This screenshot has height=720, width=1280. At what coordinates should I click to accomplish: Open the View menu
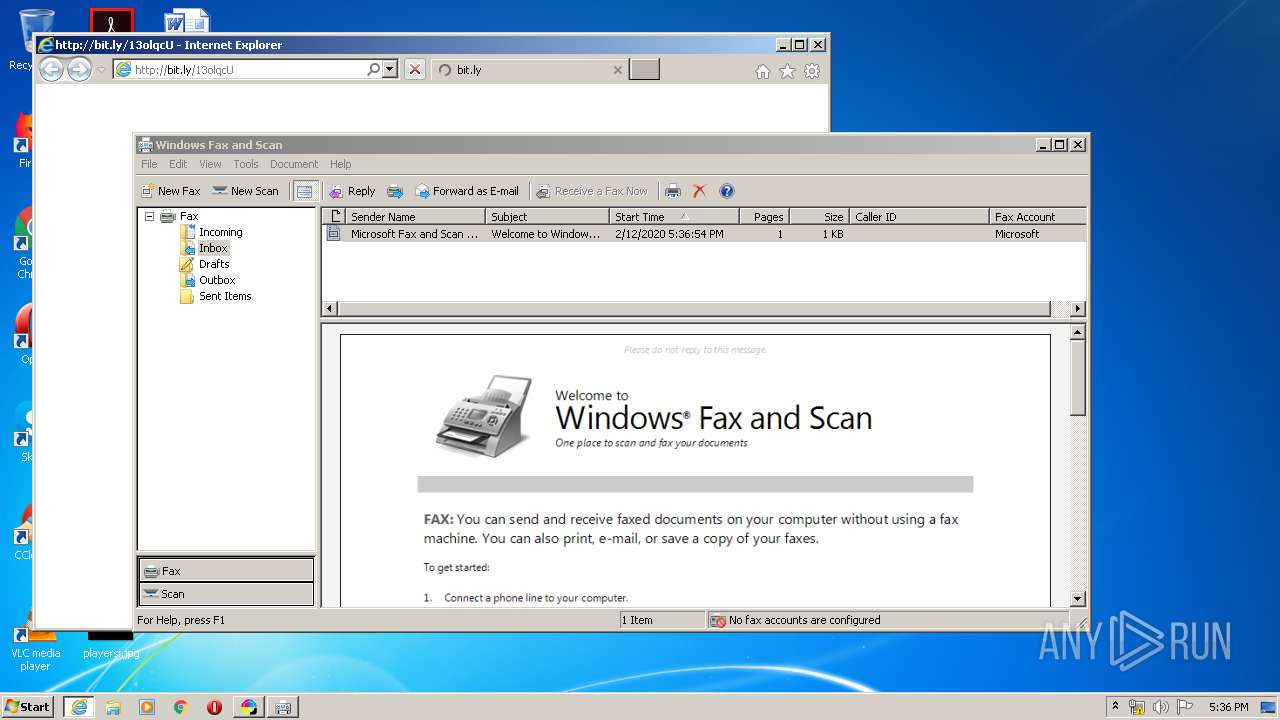[x=210, y=164]
